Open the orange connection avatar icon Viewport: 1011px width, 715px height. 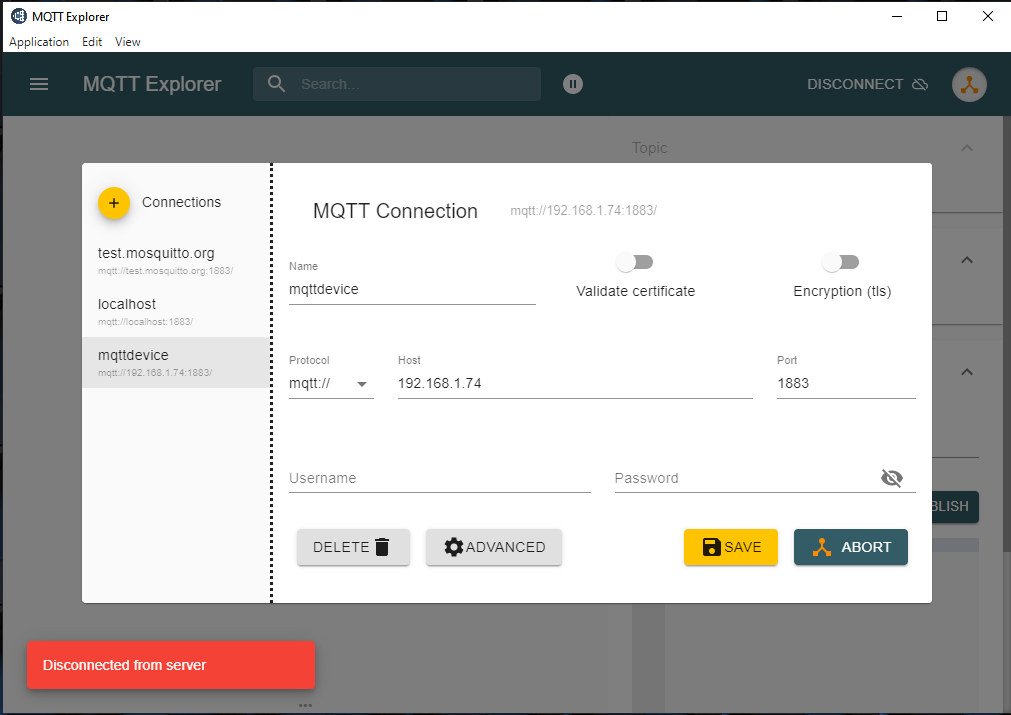(x=969, y=84)
